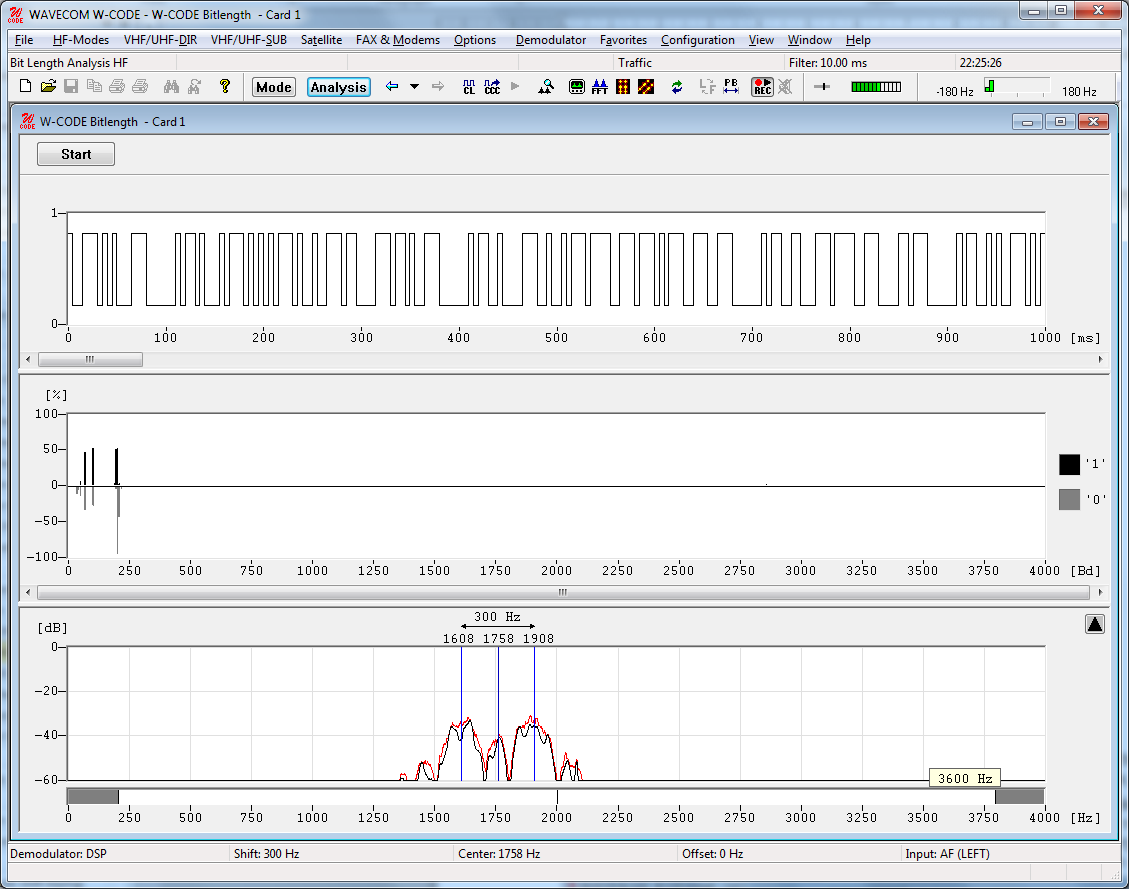Click the Shift: 300 Hz status field
Viewport: 1129px width, 889px height.
pos(340,854)
